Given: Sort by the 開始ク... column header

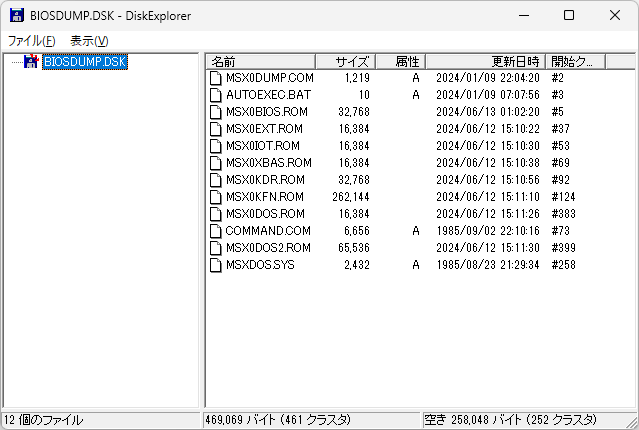Looking at the screenshot, I should click(x=576, y=62).
